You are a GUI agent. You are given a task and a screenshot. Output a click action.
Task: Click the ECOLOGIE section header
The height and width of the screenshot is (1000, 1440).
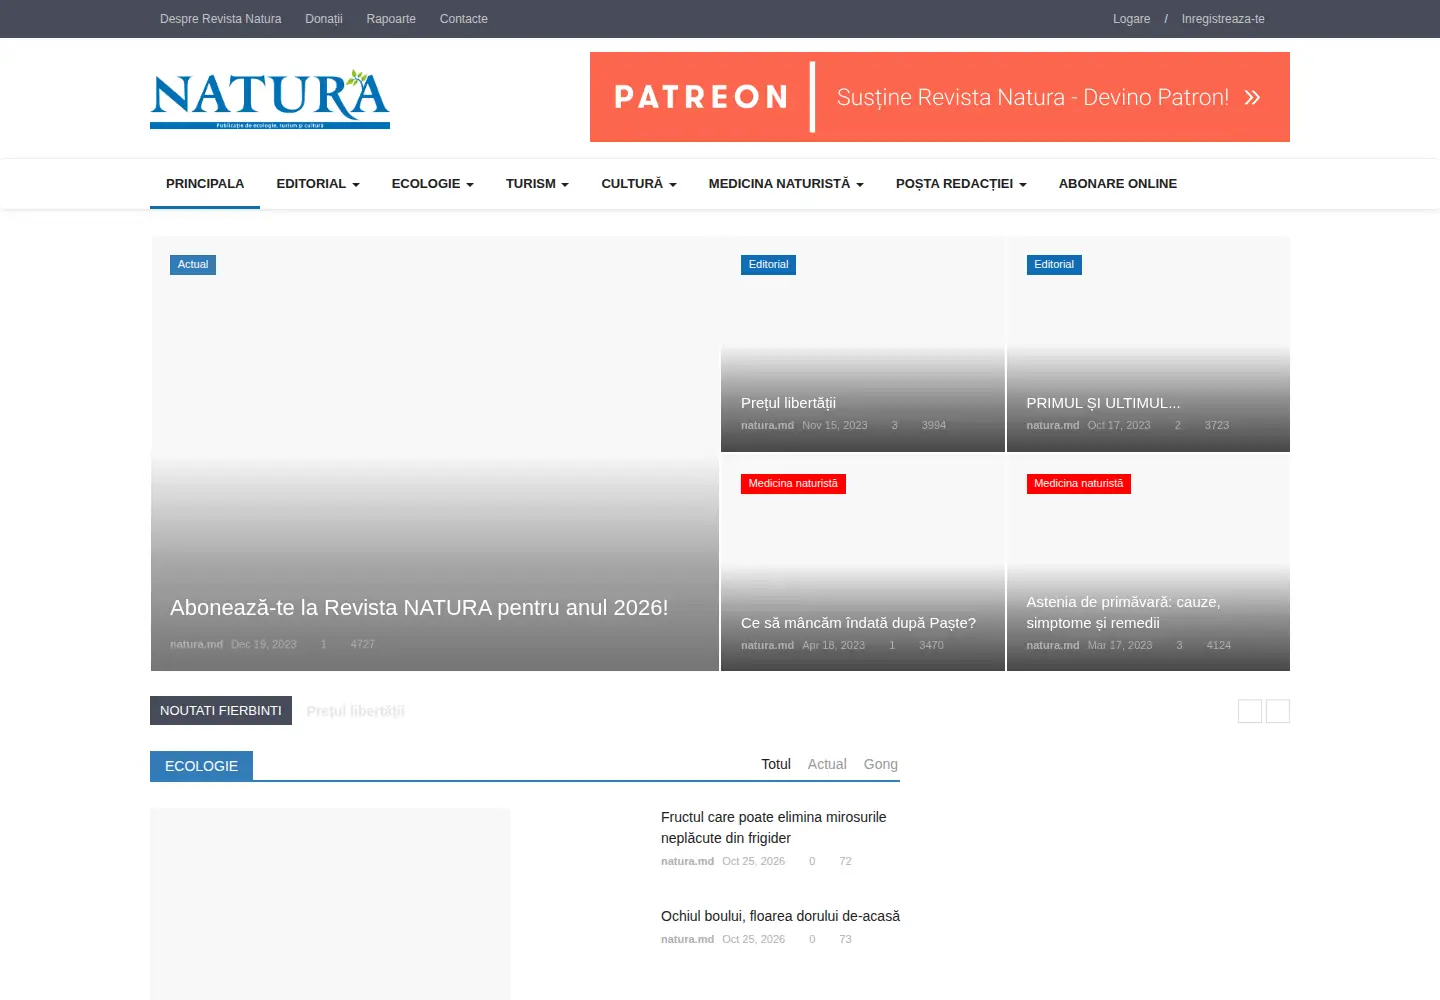tap(201, 766)
